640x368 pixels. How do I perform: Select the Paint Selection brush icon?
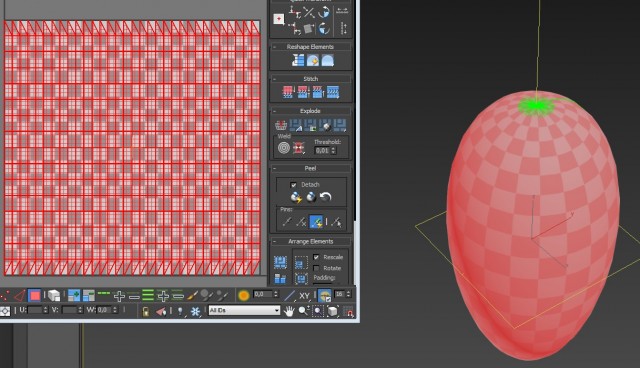pos(192,295)
